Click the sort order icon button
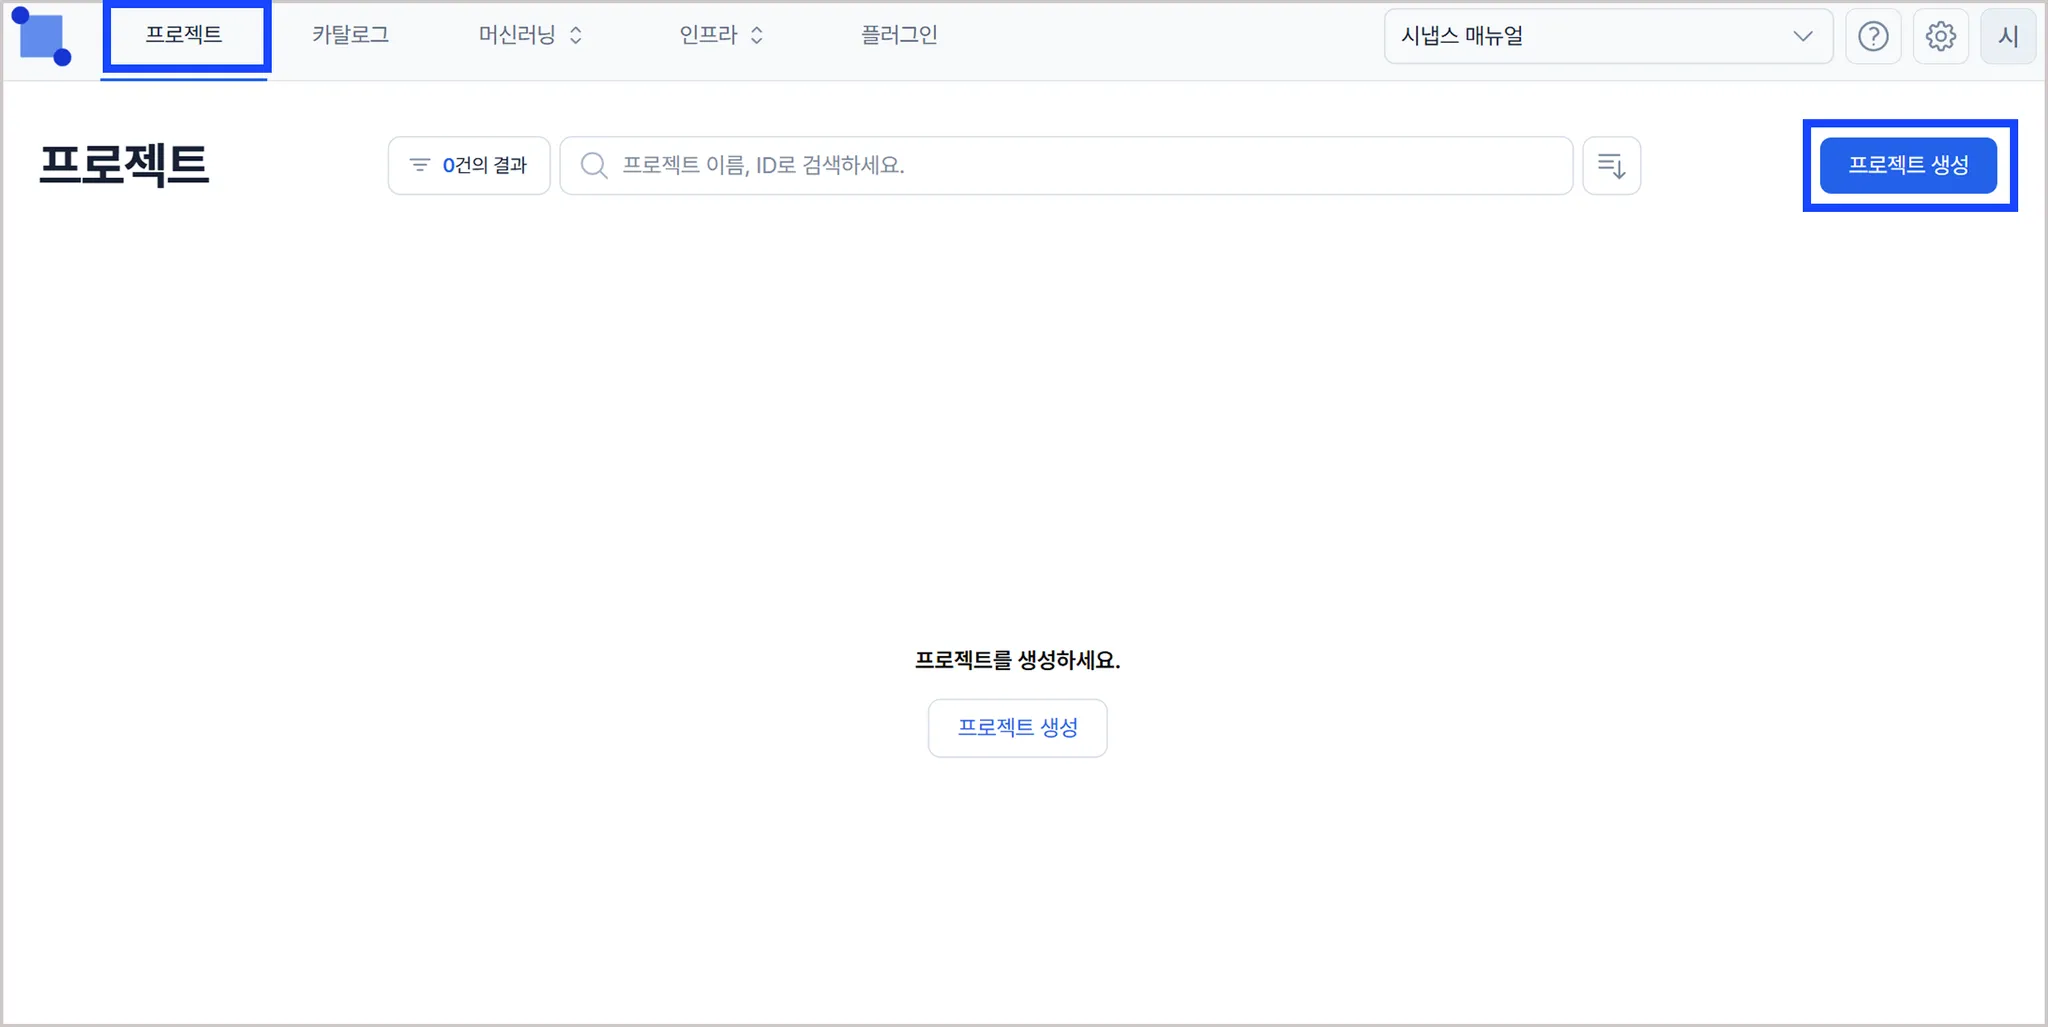The image size is (2048, 1027). (x=1612, y=166)
